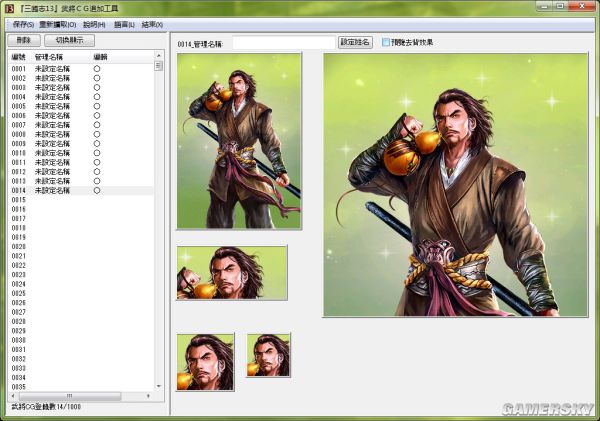Focus the 管理名稱 text input field
Viewport: 600px width, 421px height.
click(284, 43)
